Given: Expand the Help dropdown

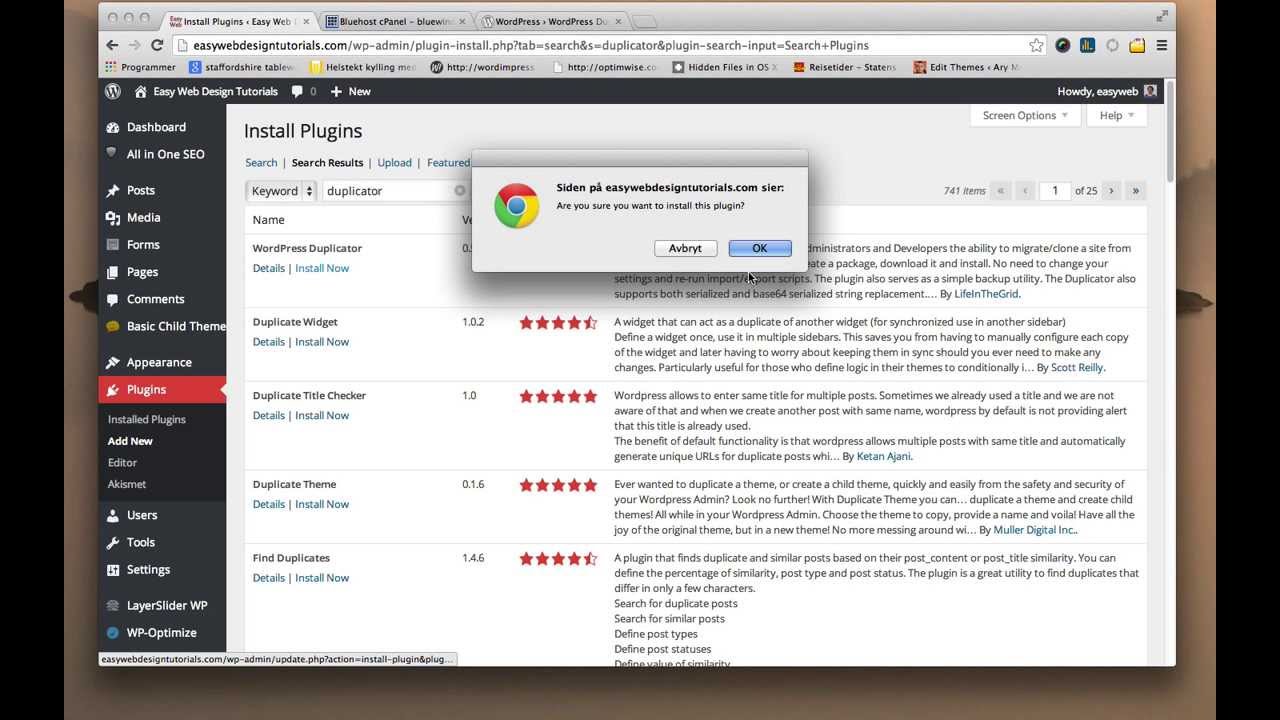Looking at the screenshot, I should pos(1116,115).
